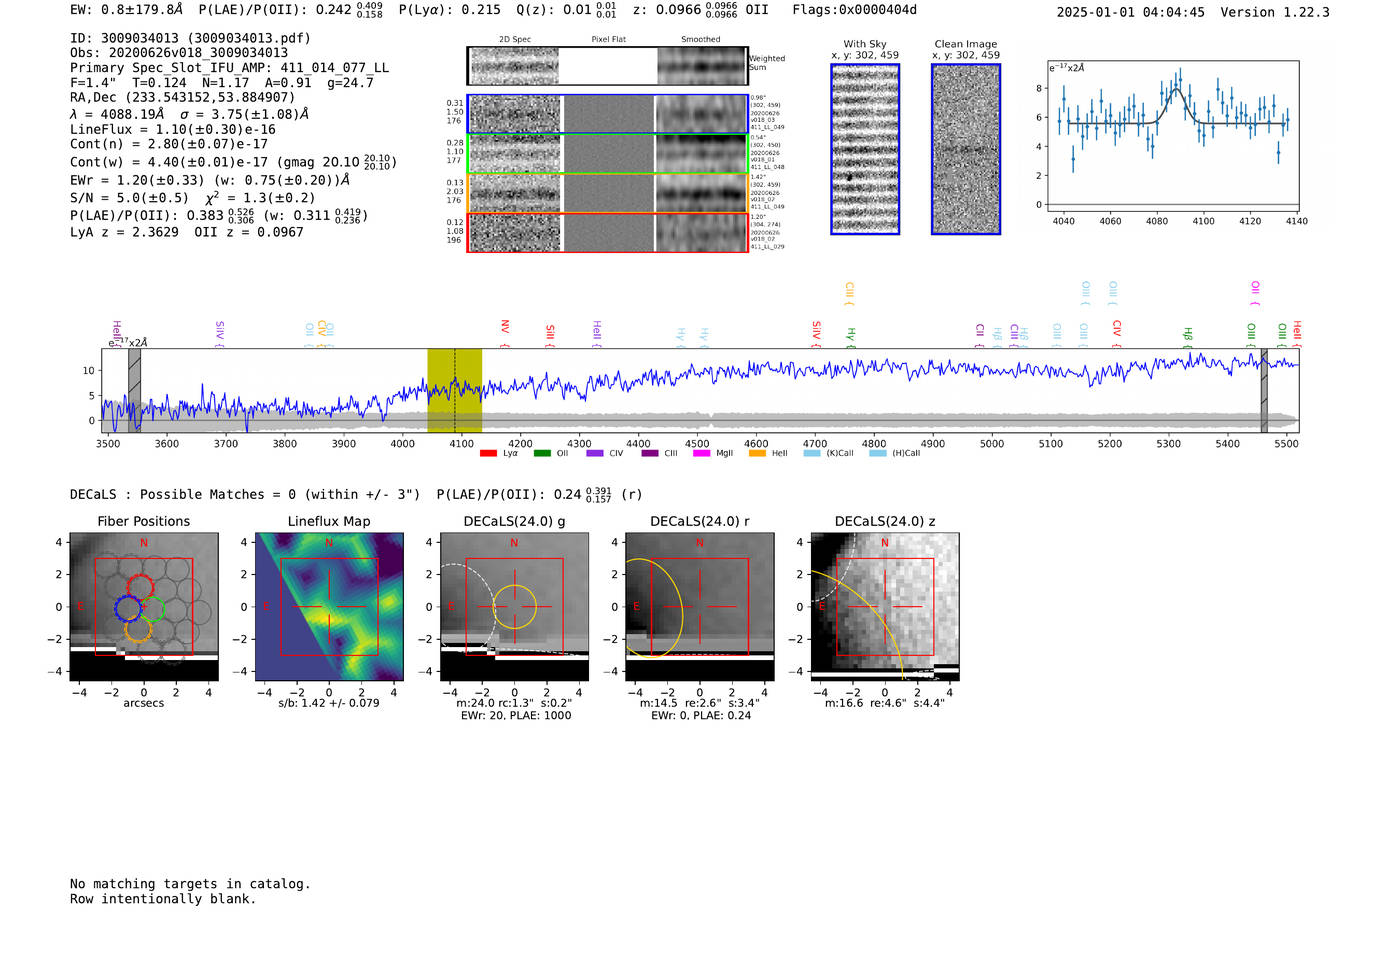Click the EWr = 1.20(±0.33) line
Viewport: 1400px width, 953px height.
tap(210, 180)
